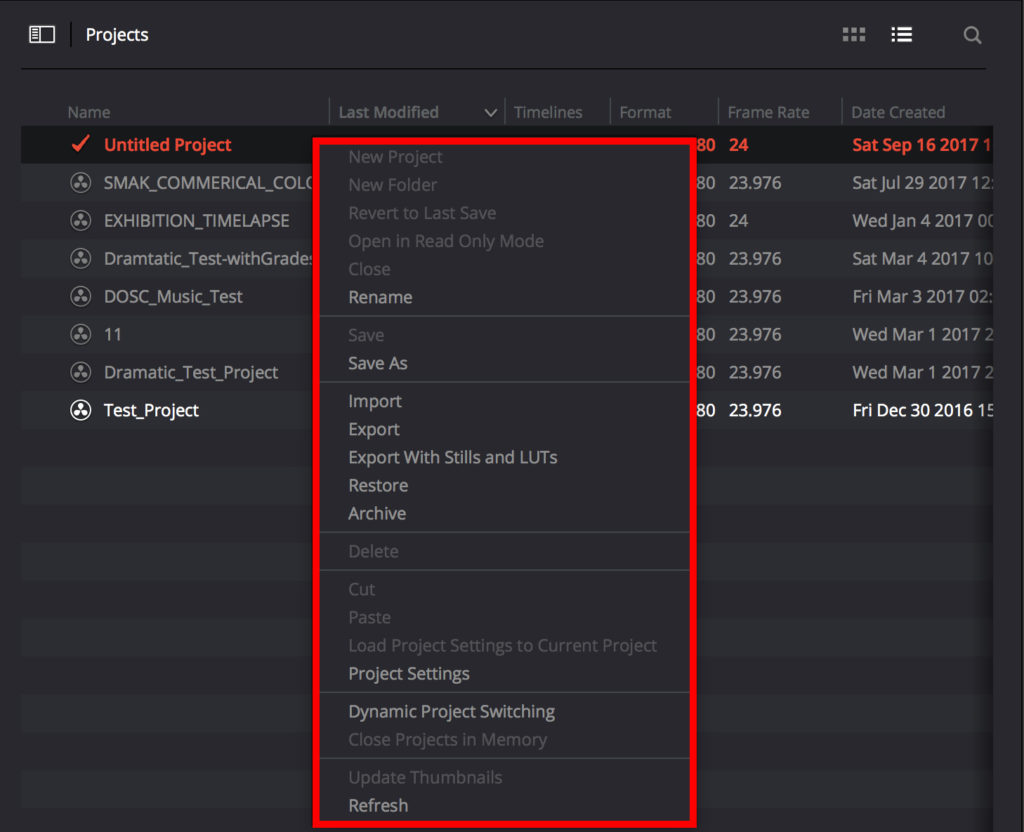Select Restore in the context menu

pos(378,485)
